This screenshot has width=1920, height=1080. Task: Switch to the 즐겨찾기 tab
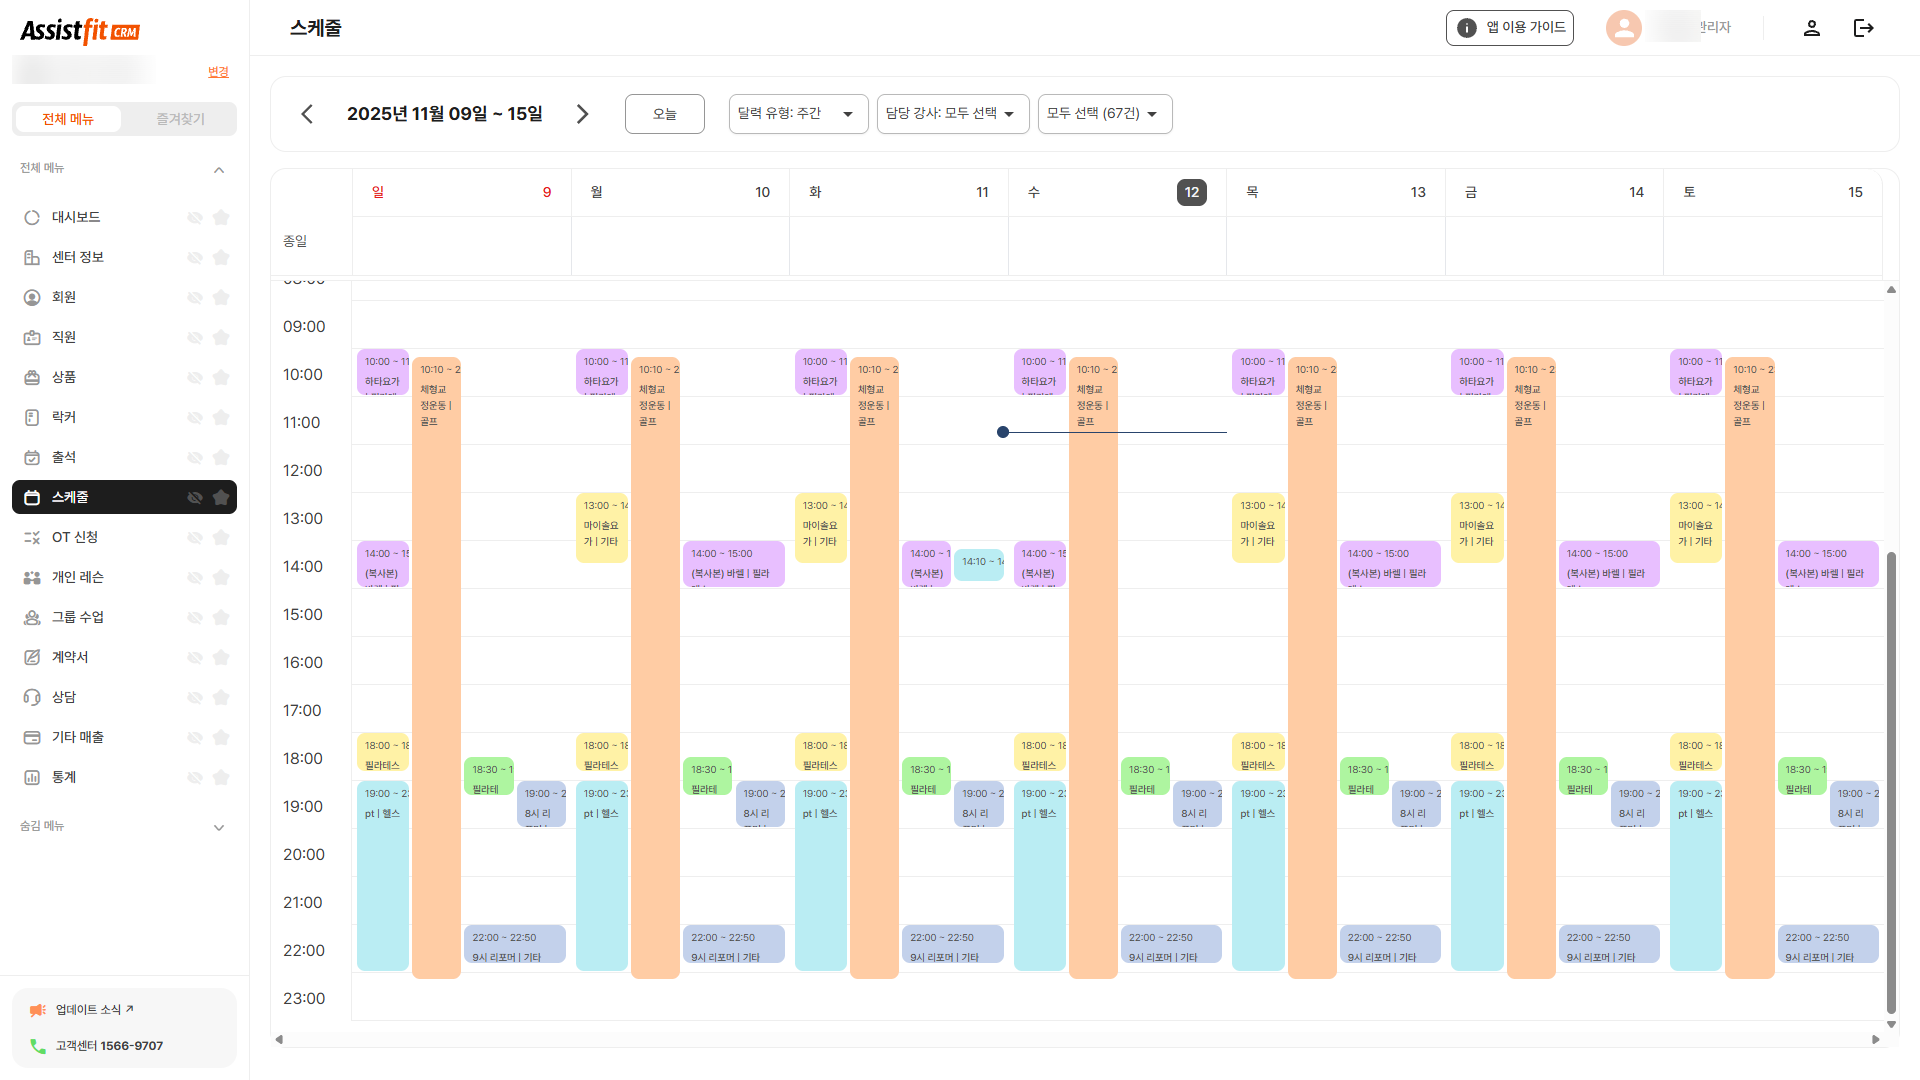(180, 119)
